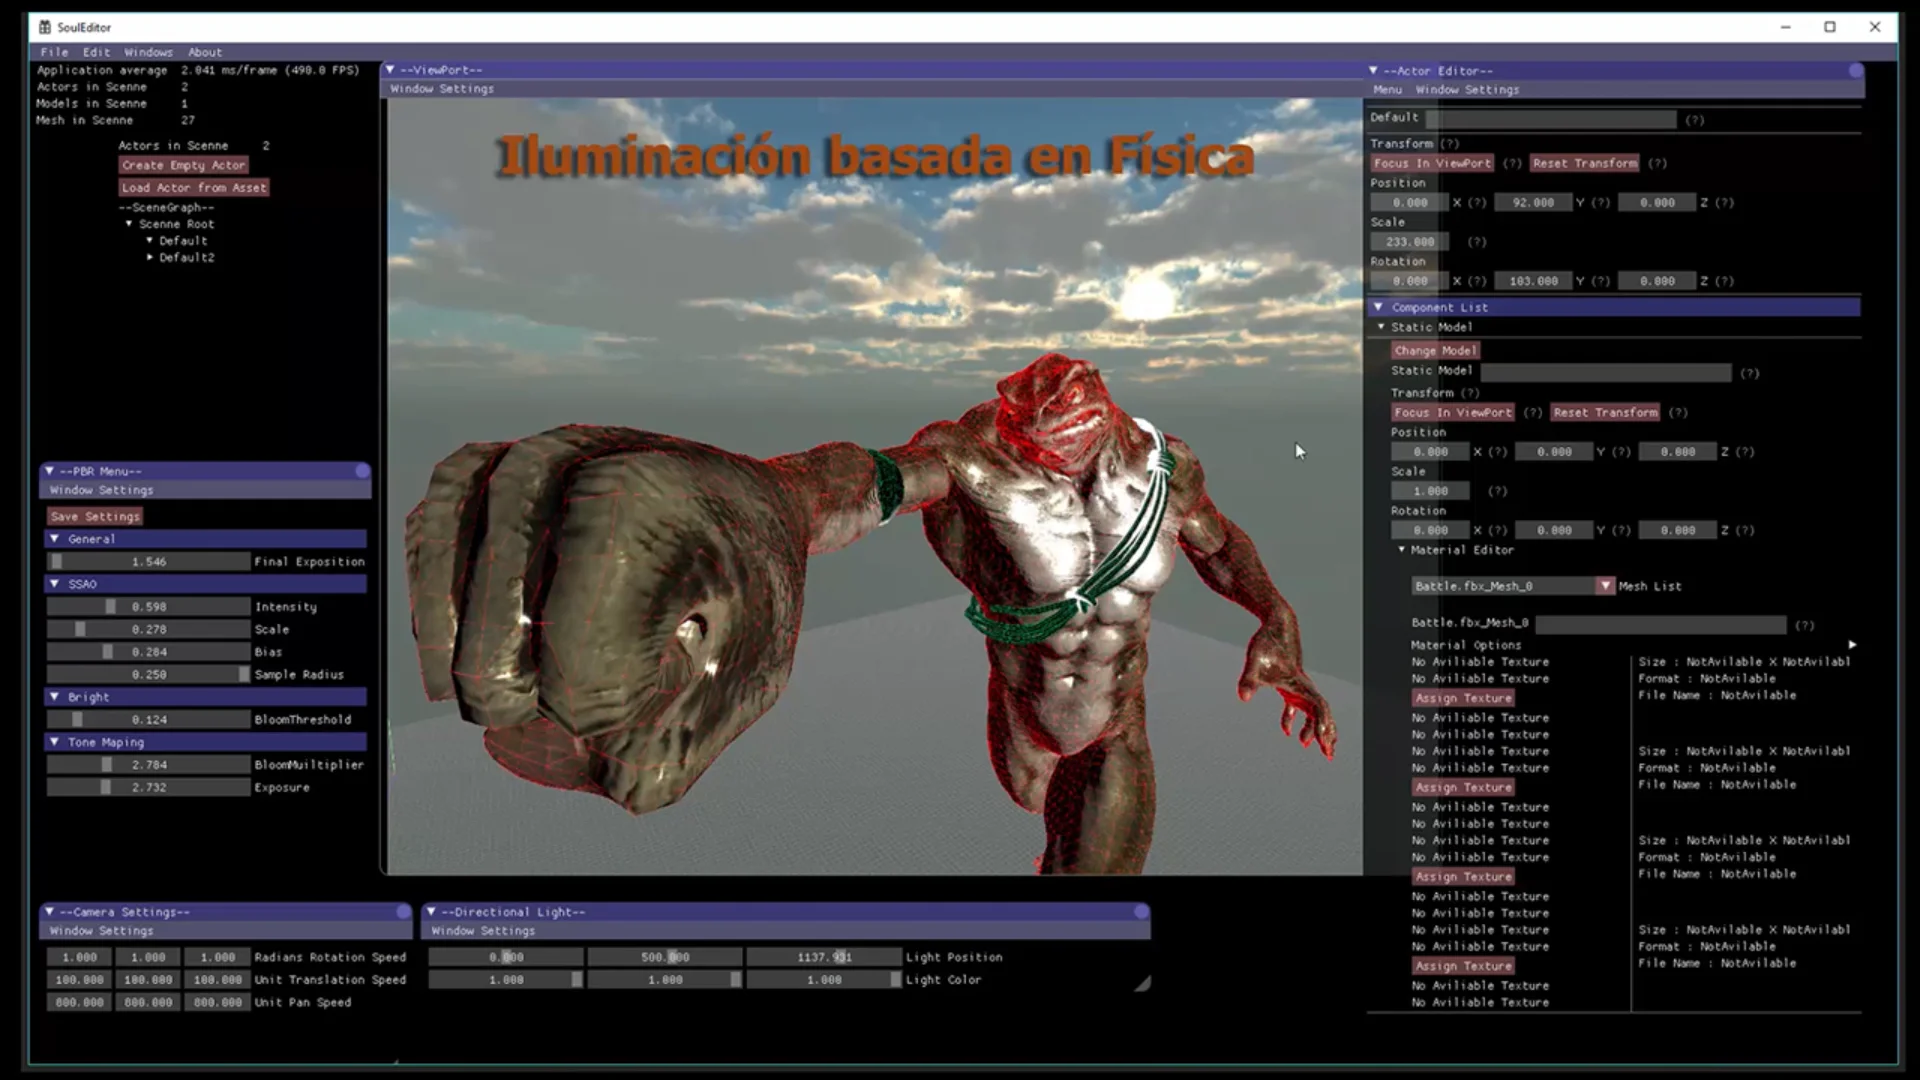Screen dimensions: 1920x1080
Task: Open the Mesh List dropdown arrow
Action: pyautogui.click(x=1605, y=586)
